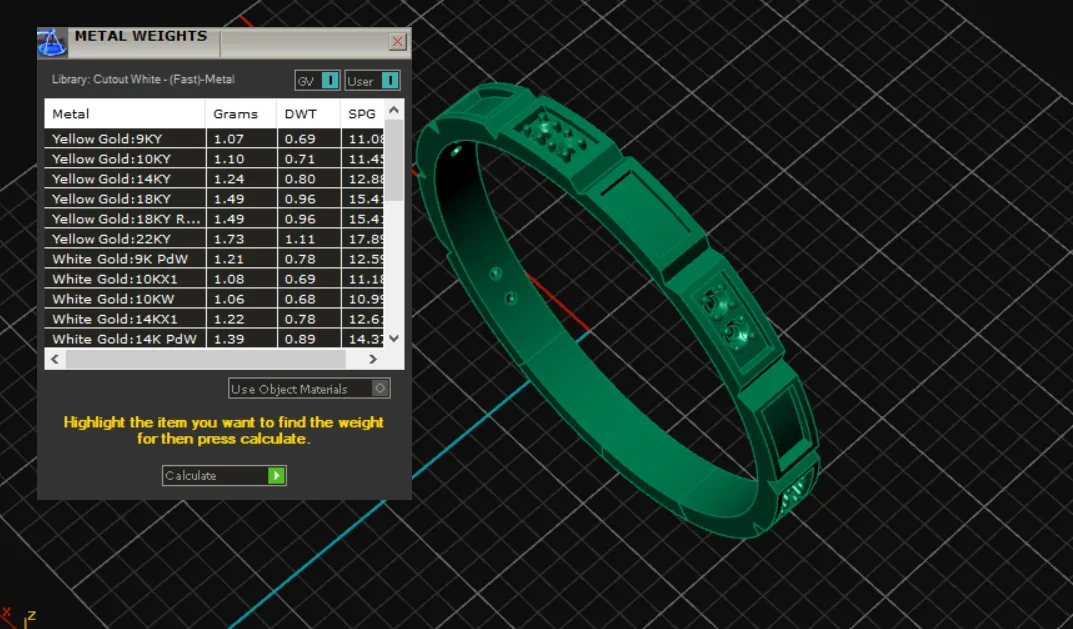The height and width of the screenshot is (629, 1073).
Task: Select the White Gold:10KX1 row
Action: [214, 279]
